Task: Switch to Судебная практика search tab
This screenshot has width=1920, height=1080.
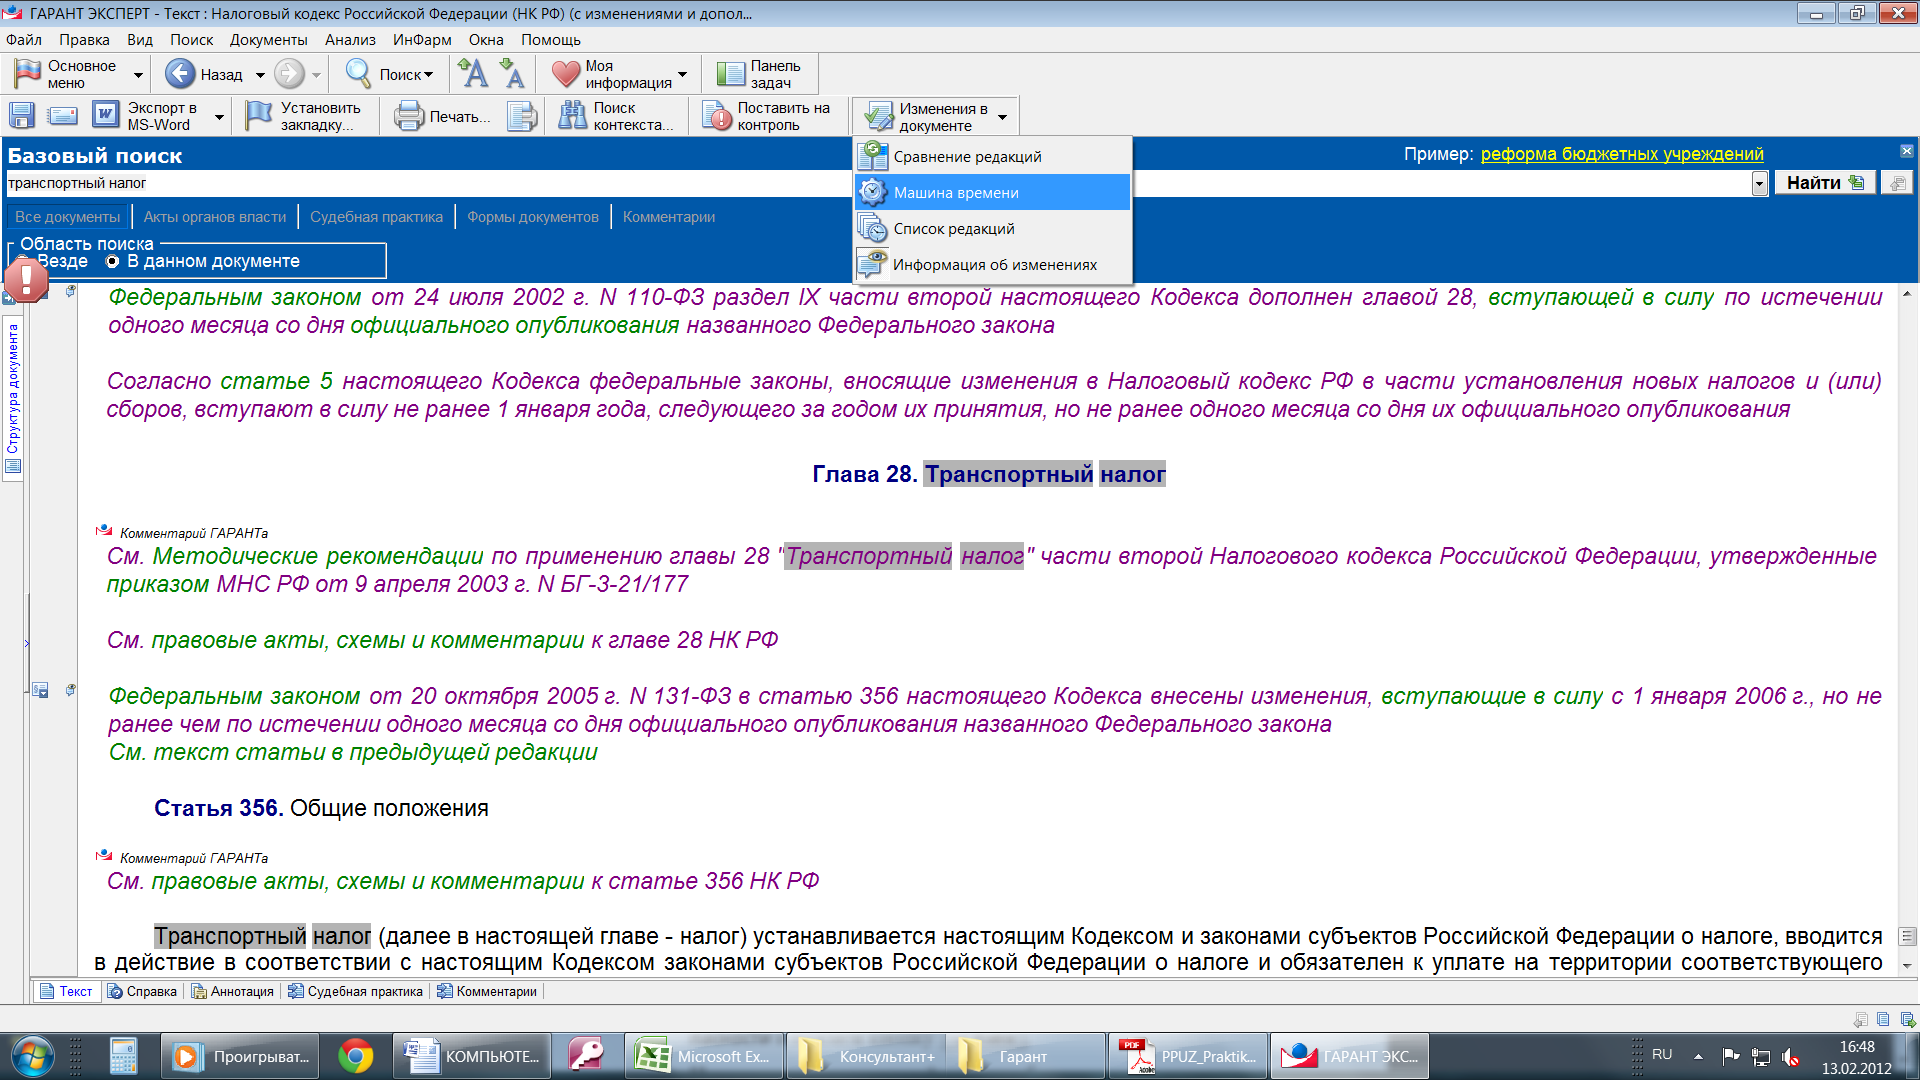Action: 376,217
